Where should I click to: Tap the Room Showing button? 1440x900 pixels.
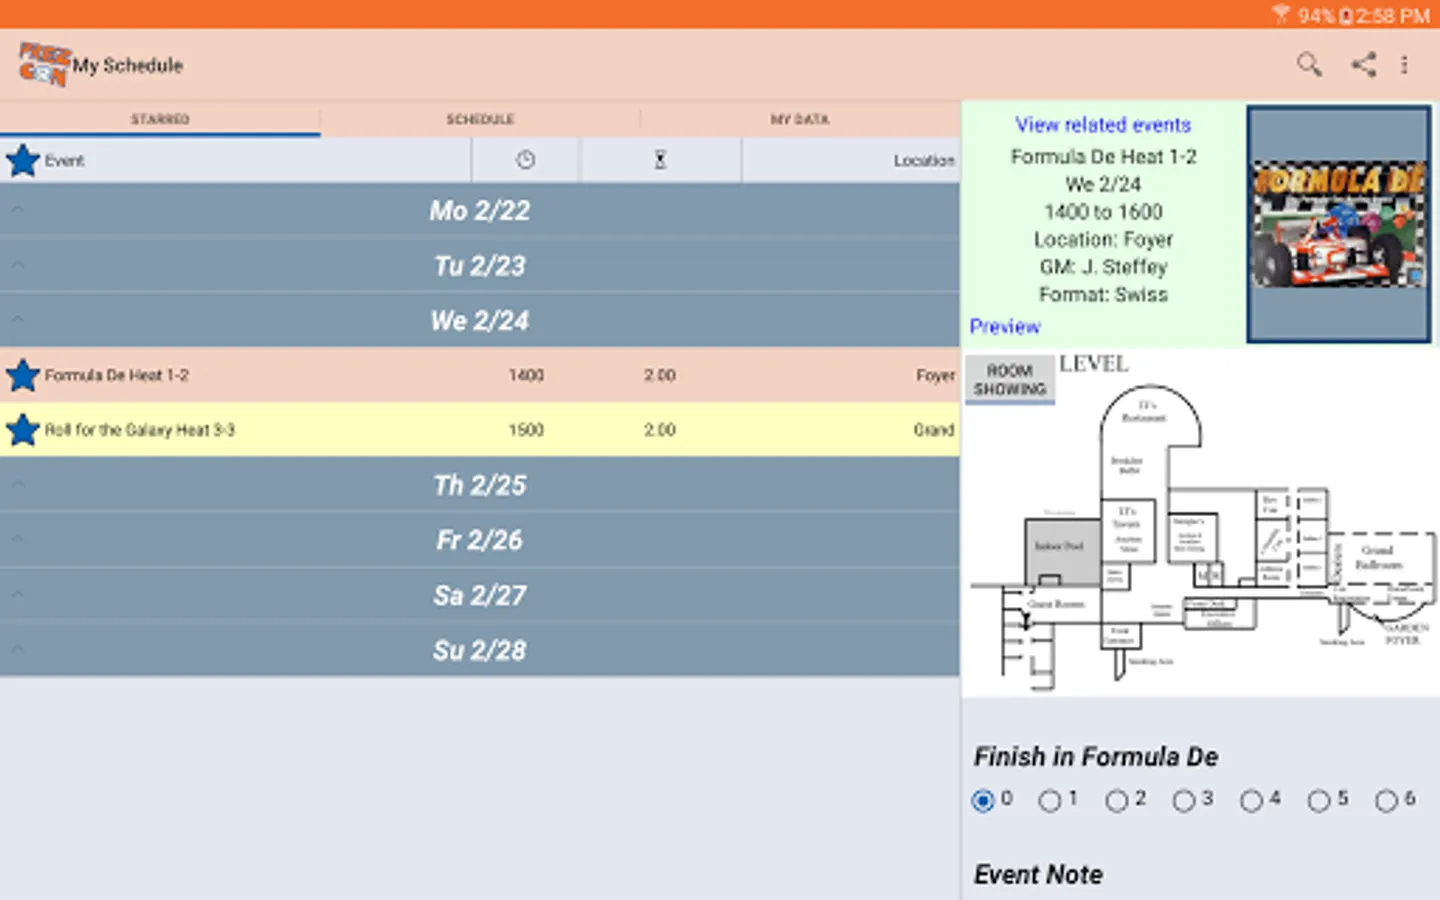click(x=1010, y=379)
